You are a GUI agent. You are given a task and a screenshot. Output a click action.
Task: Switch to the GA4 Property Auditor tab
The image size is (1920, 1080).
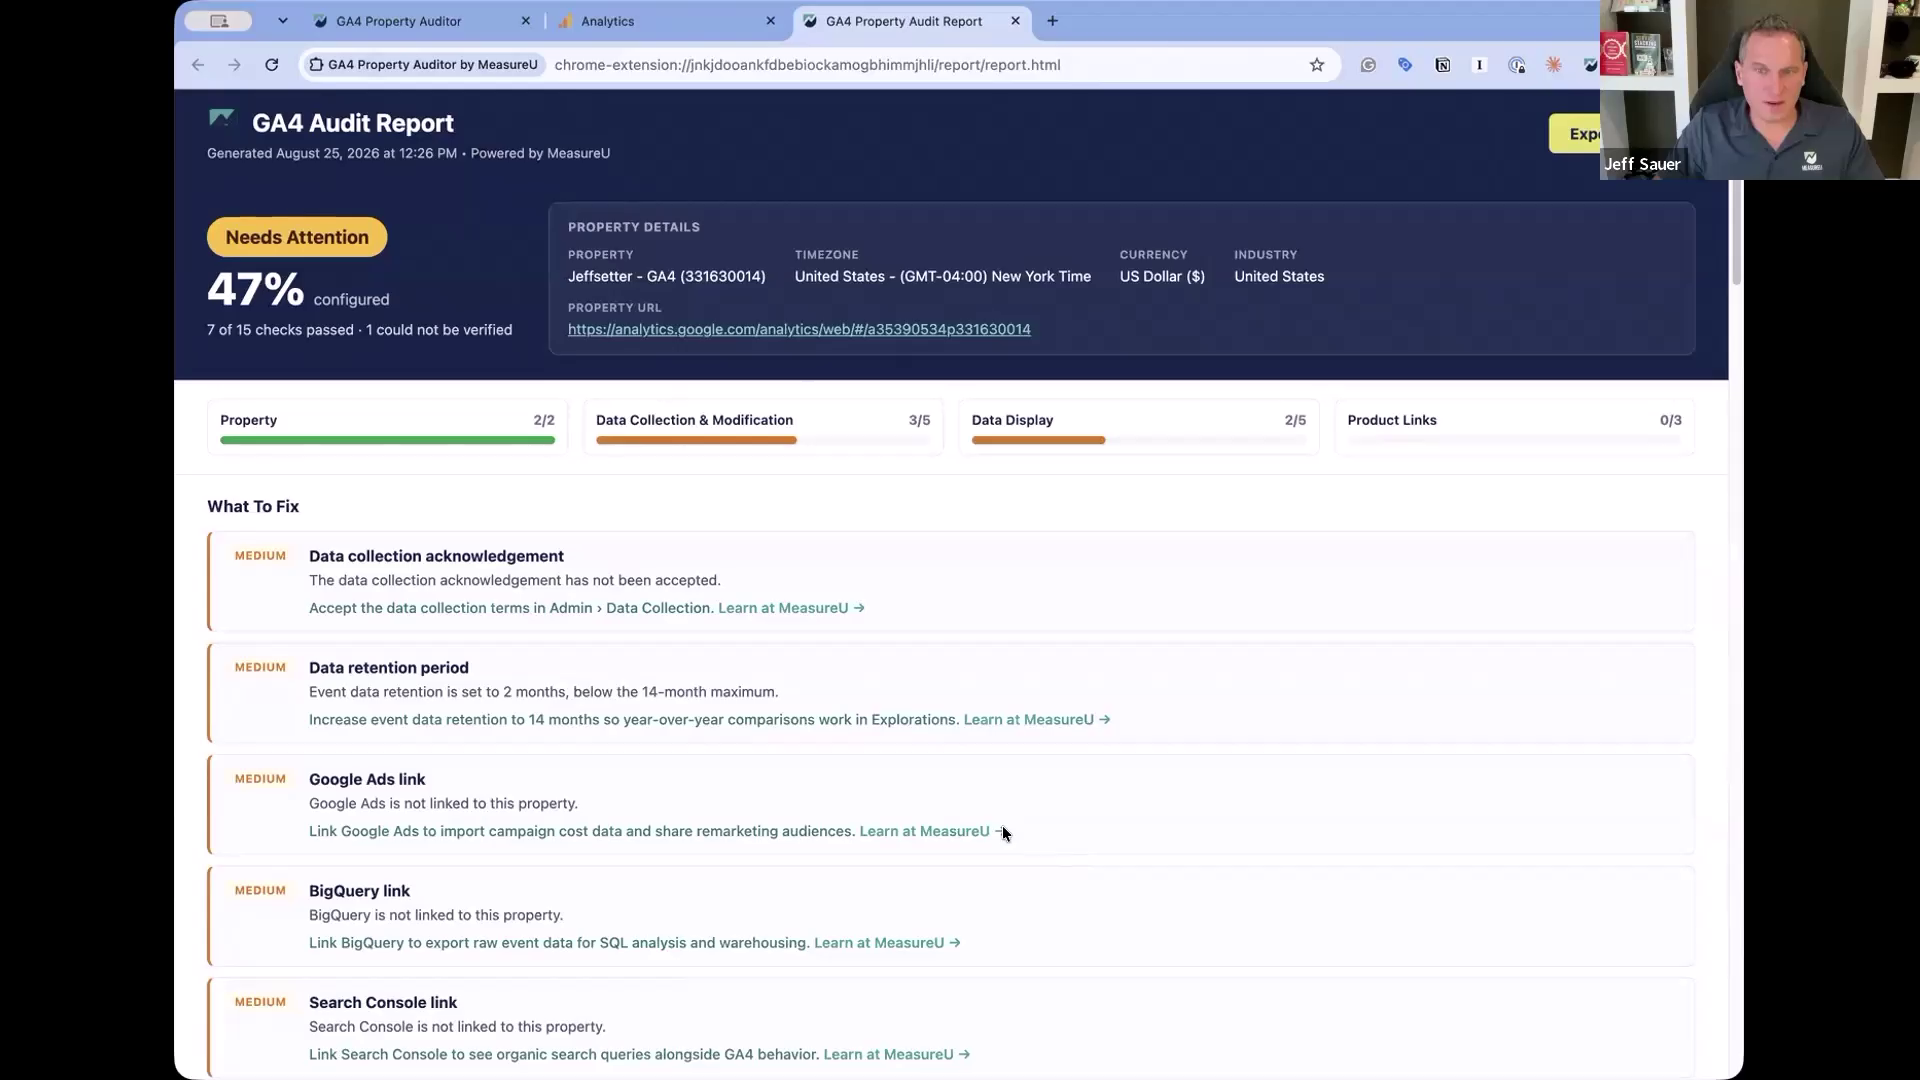click(420, 21)
